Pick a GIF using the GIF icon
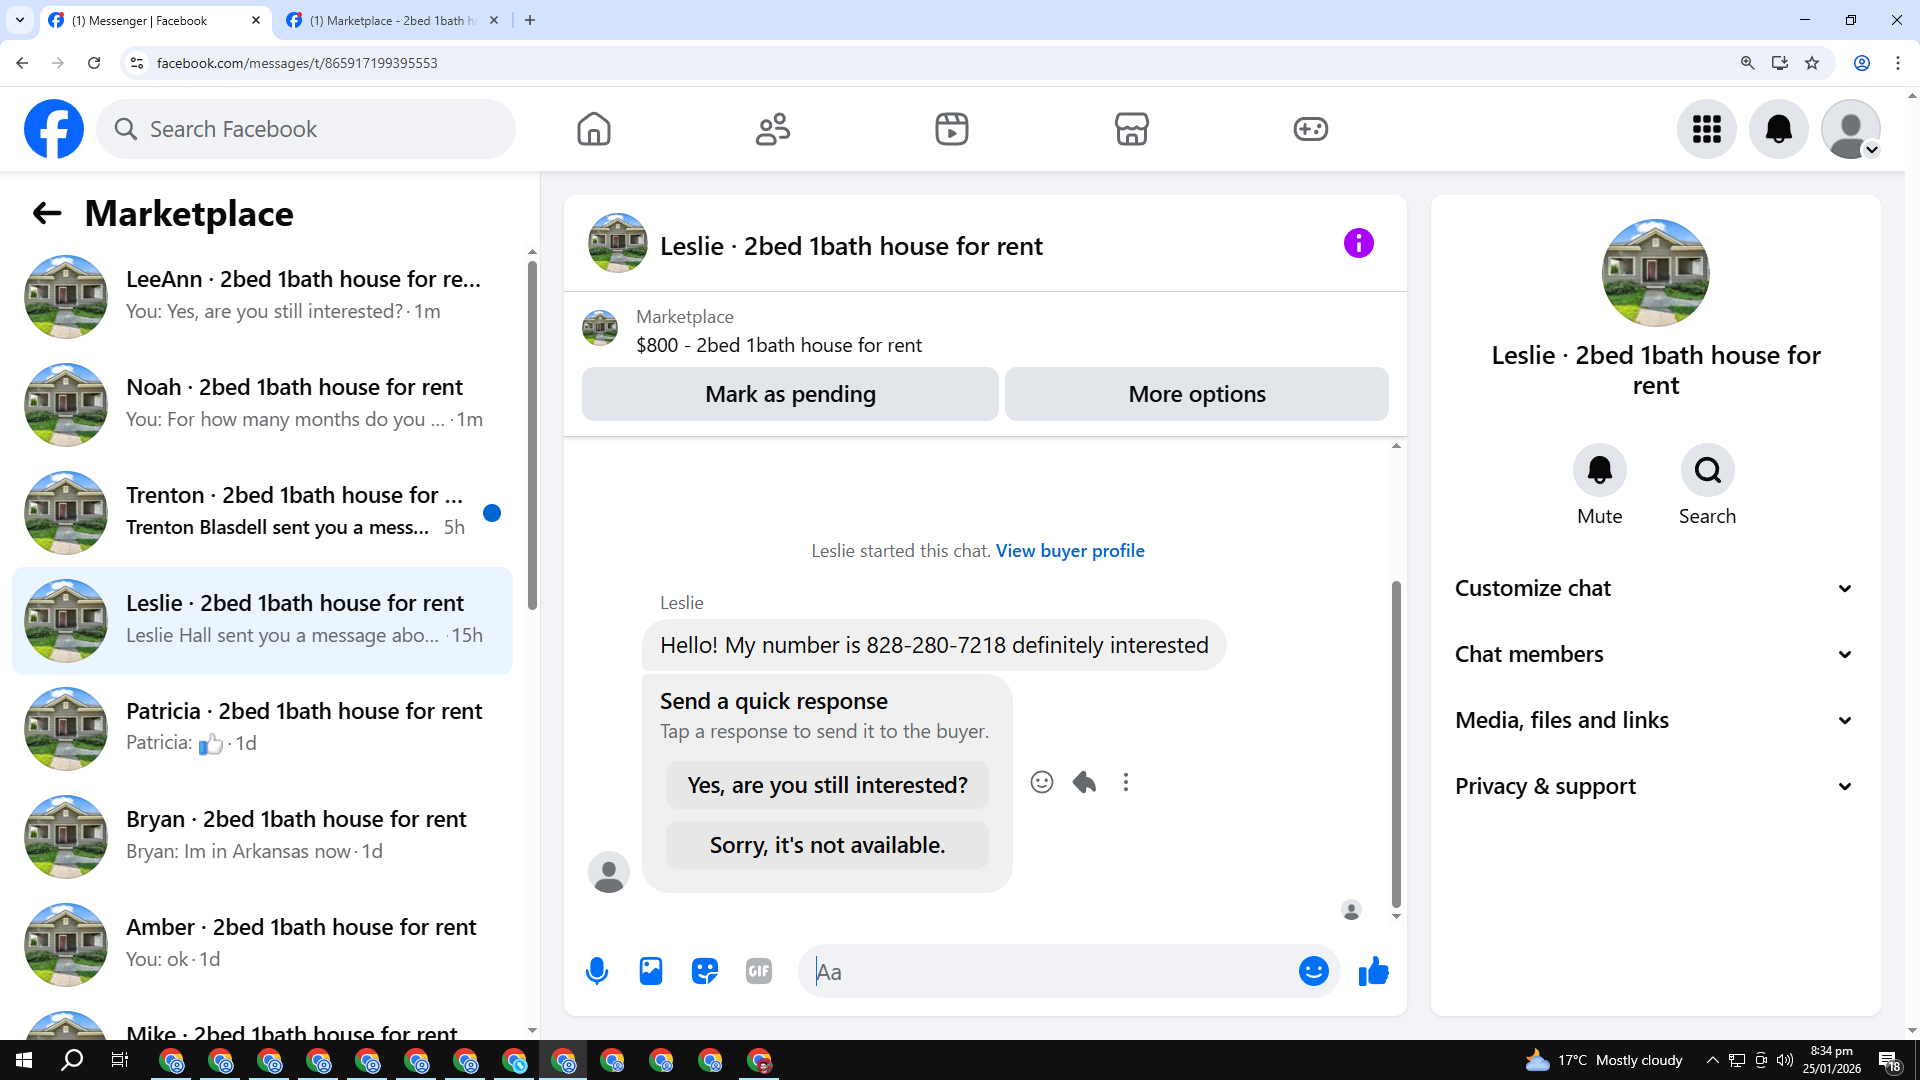The width and height of the screenshot is (1920, 1080). pos(759,971)
